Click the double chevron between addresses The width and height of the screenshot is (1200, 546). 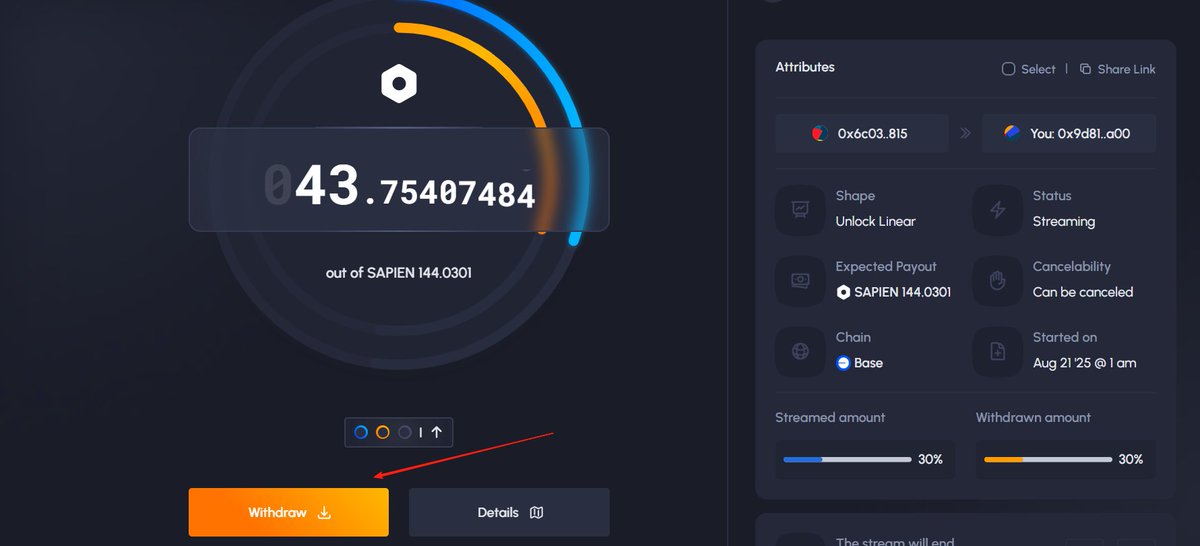coord(965,133)
